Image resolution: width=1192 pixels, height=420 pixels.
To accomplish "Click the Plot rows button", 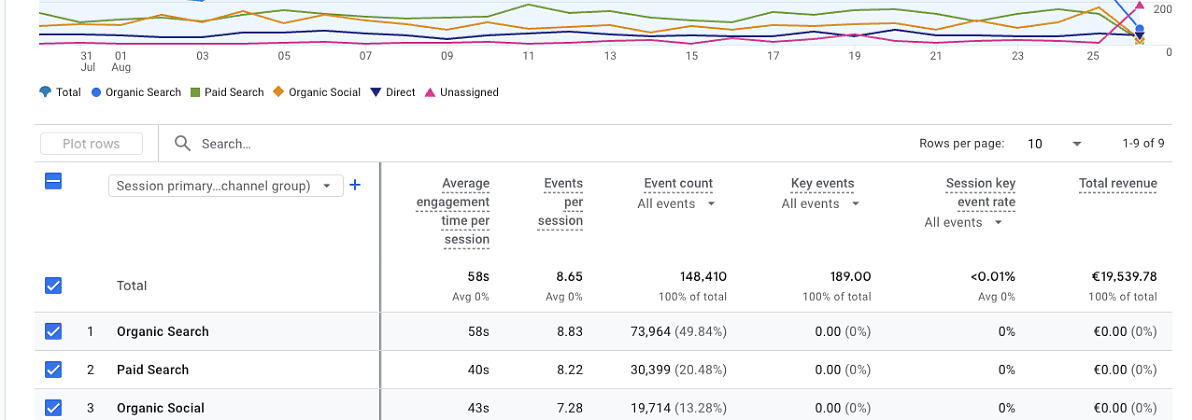I will [x=91, y=144].
